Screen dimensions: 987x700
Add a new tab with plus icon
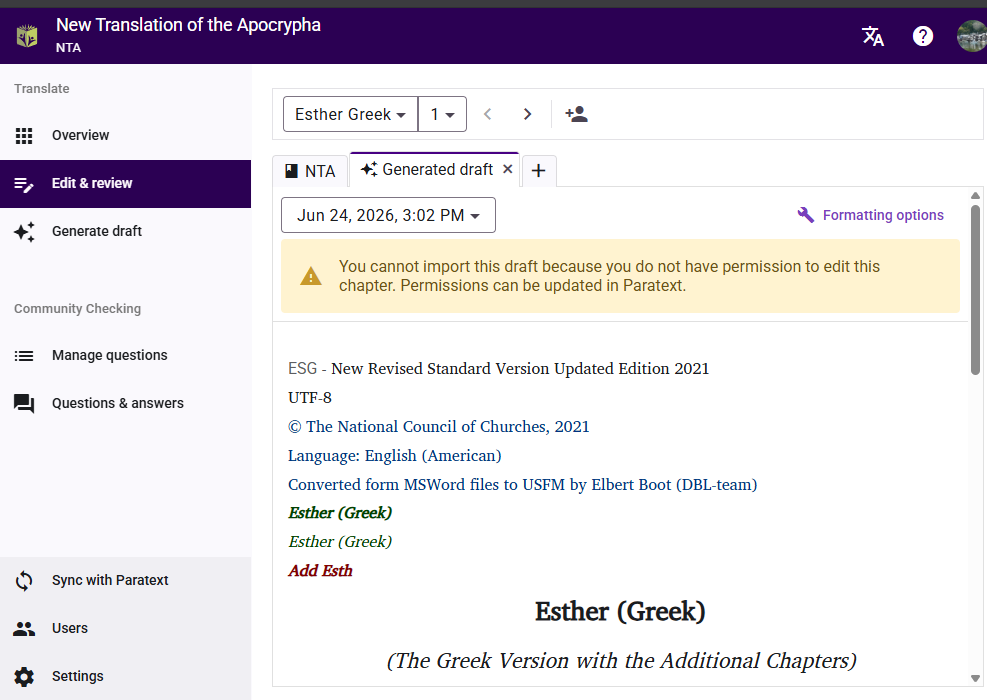click(x=538, y=171)
